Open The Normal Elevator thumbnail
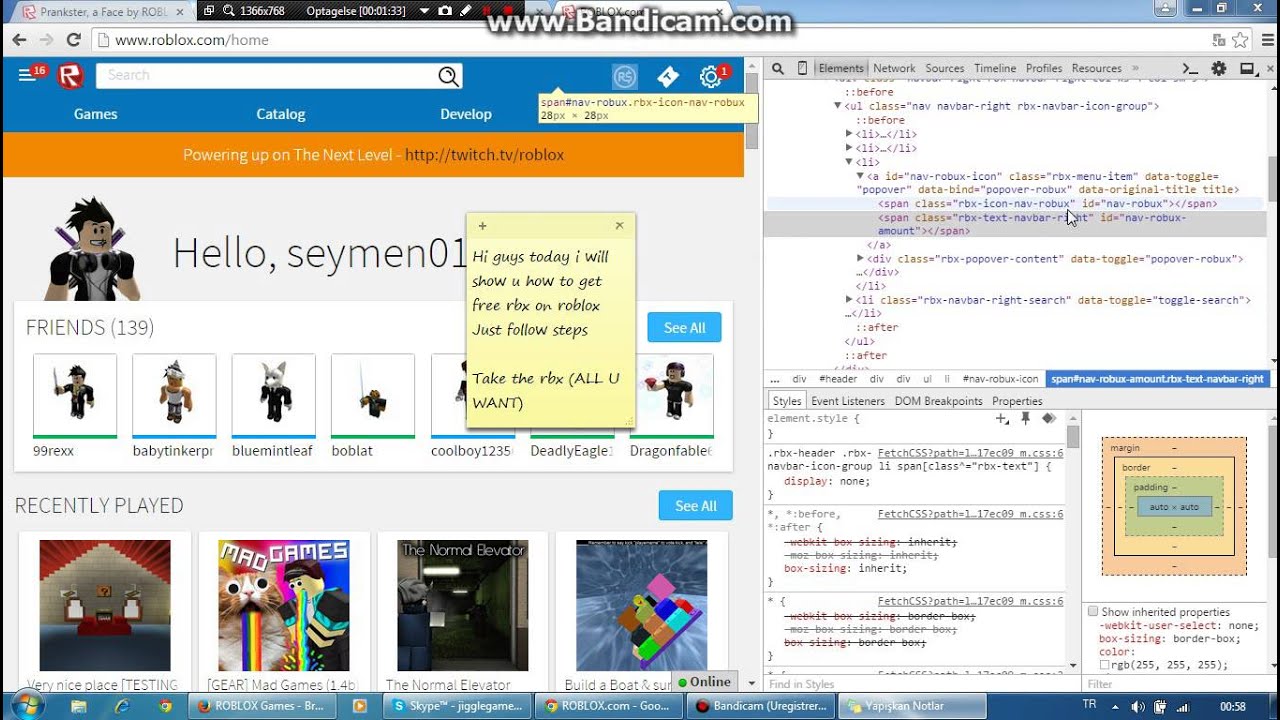1280x720 pixels. (x=463, y=606)
